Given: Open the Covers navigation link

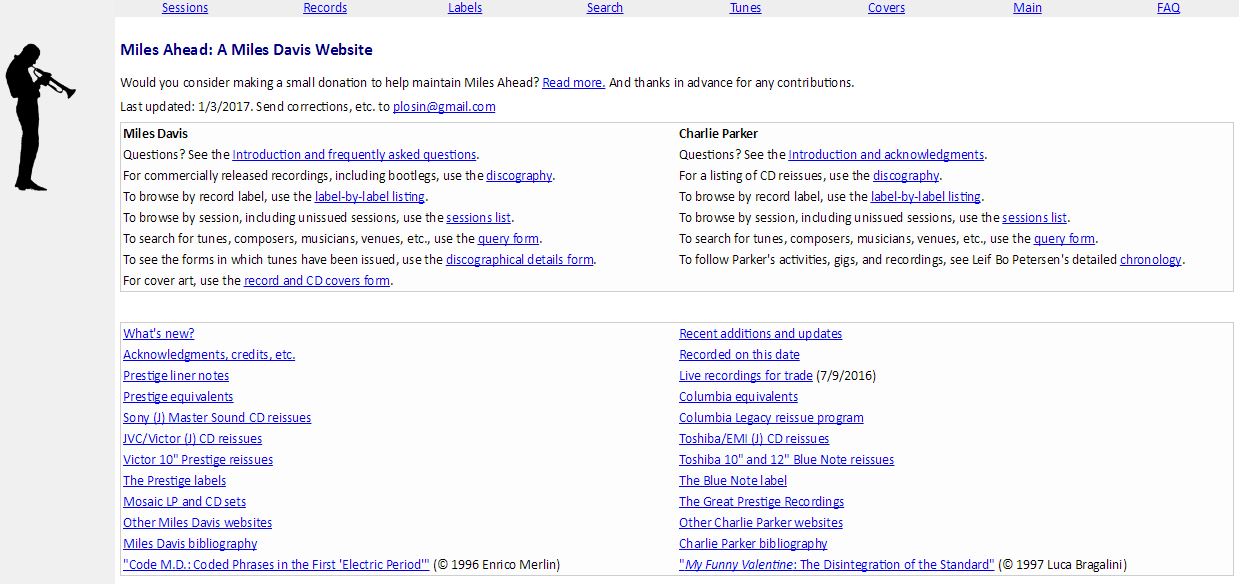Looking at the screenshot, I should pyautogui.click(x=886, y=8).
